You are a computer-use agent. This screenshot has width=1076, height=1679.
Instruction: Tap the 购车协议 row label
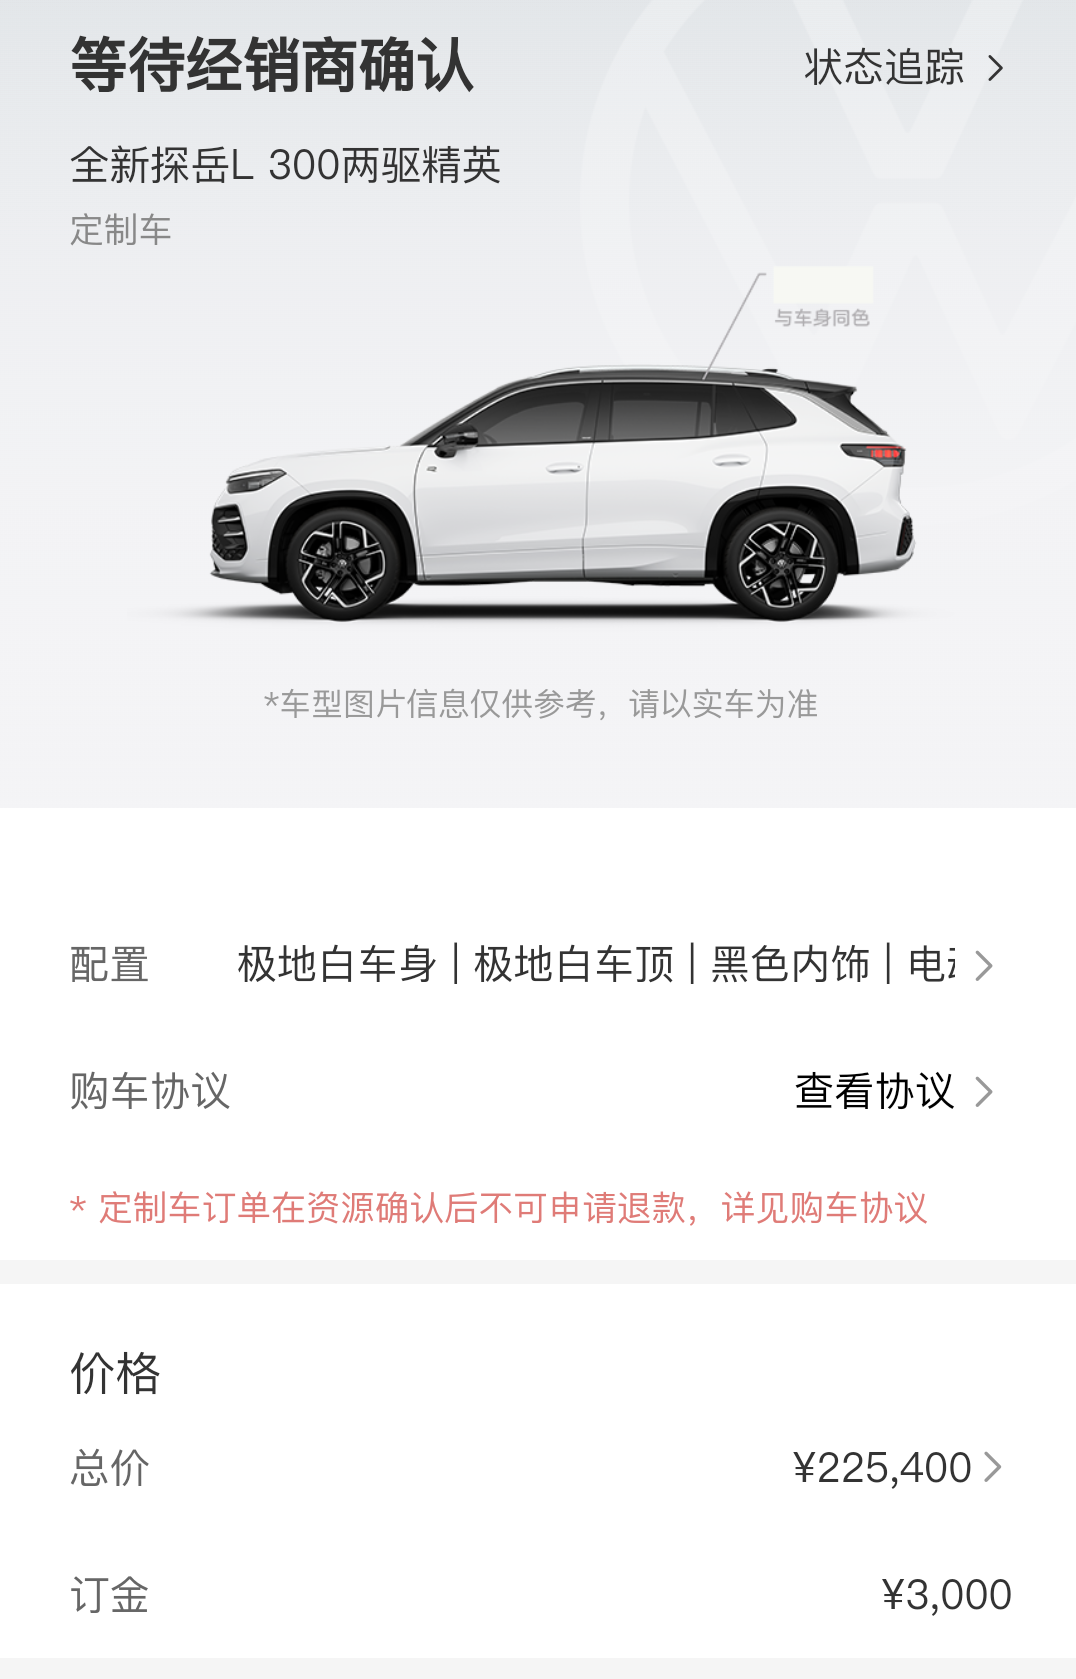[x=150, y=1091]
